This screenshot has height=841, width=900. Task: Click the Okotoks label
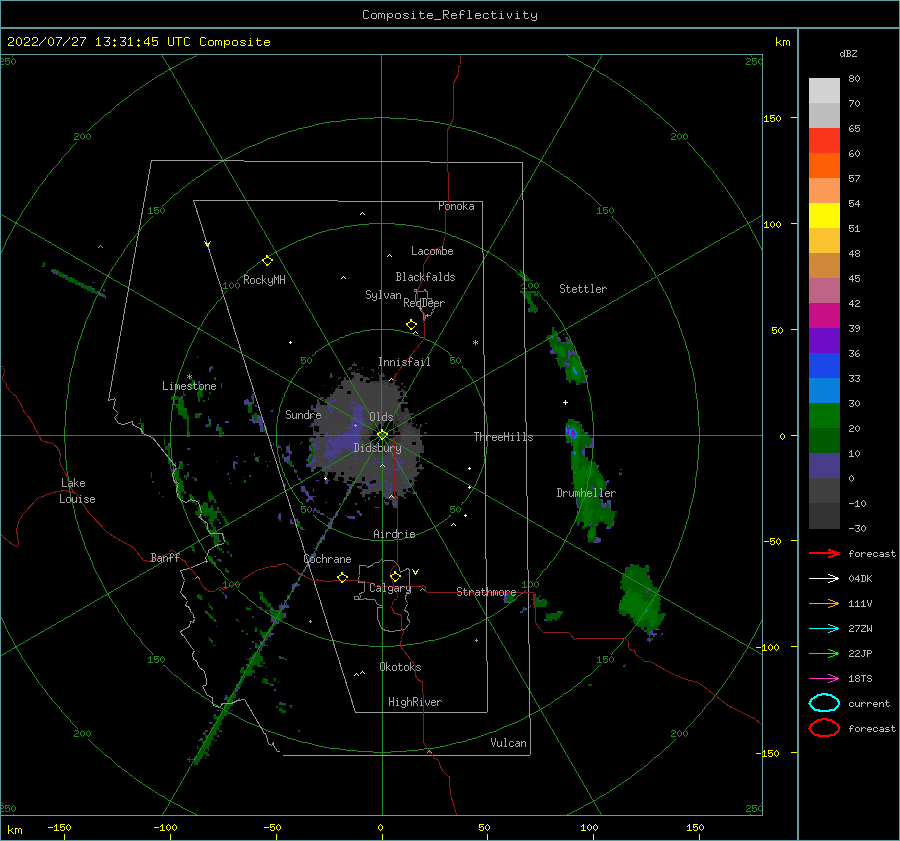(400, 667)
